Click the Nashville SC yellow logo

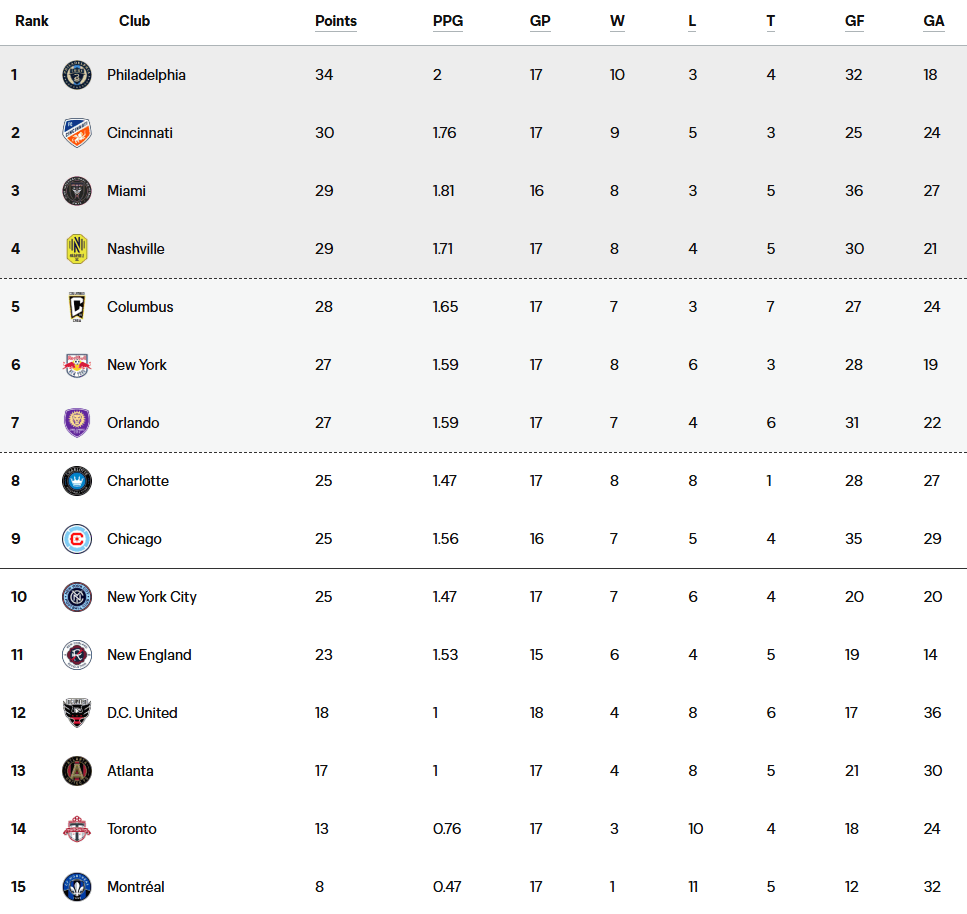pos(77,249)
